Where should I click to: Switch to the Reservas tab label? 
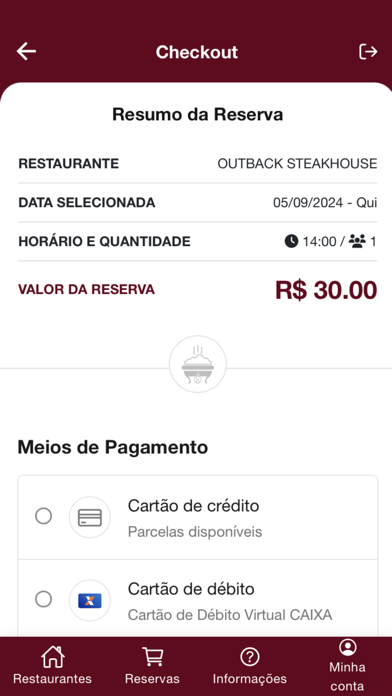[x=152, y=679]
